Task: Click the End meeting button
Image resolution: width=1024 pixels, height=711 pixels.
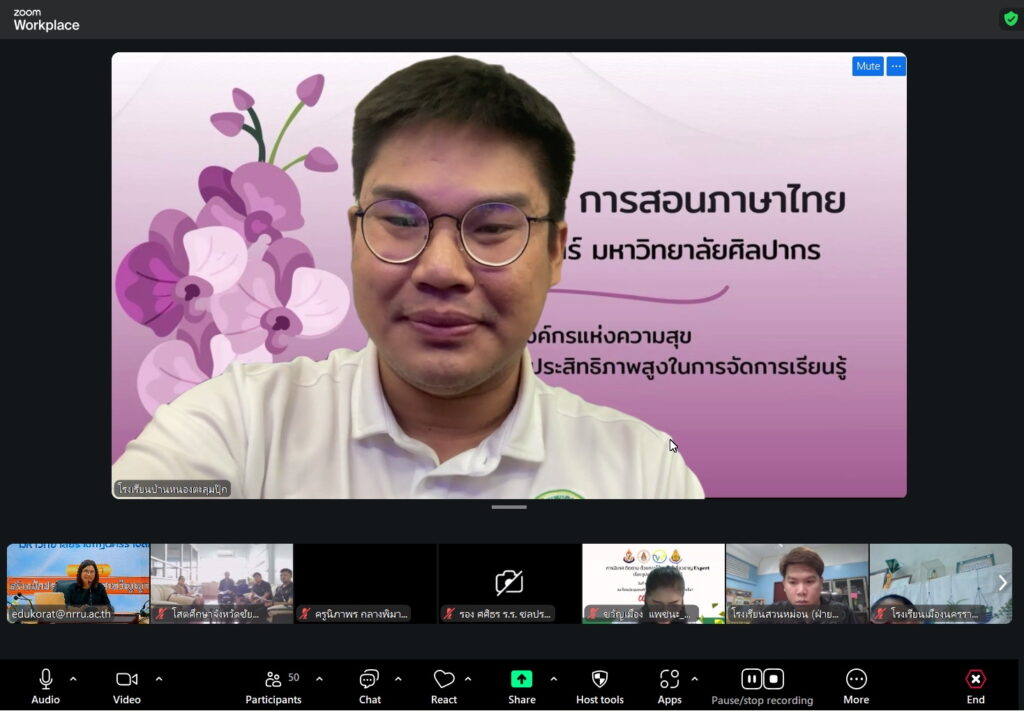Action: click(975, 680)
